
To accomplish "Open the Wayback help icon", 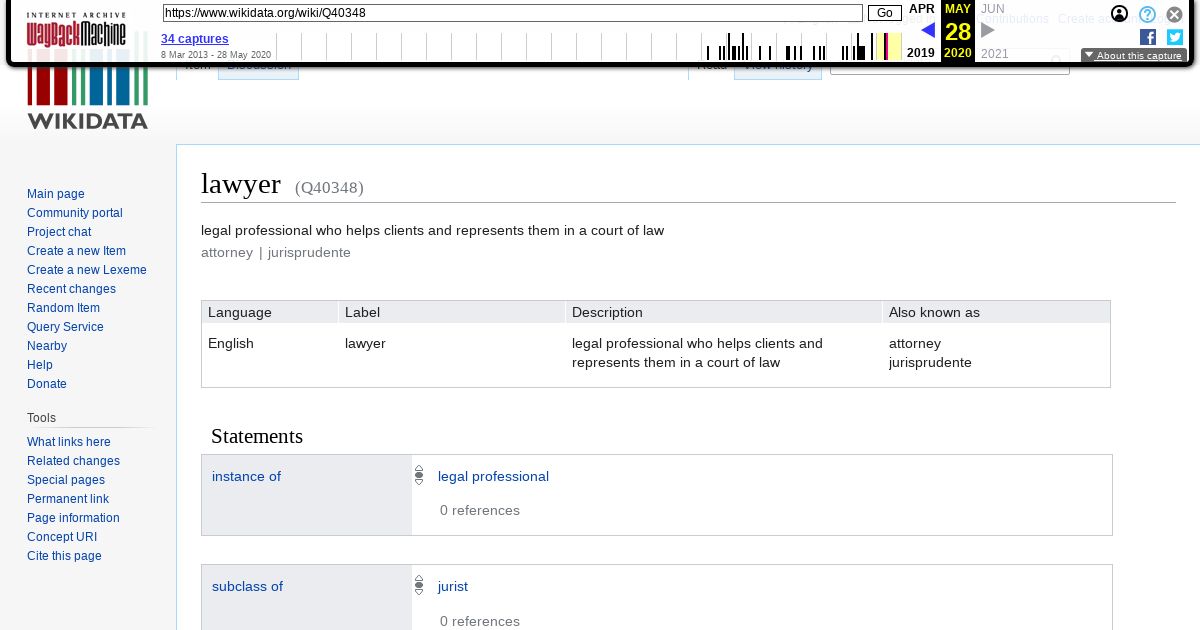I will pos(1147,14).
